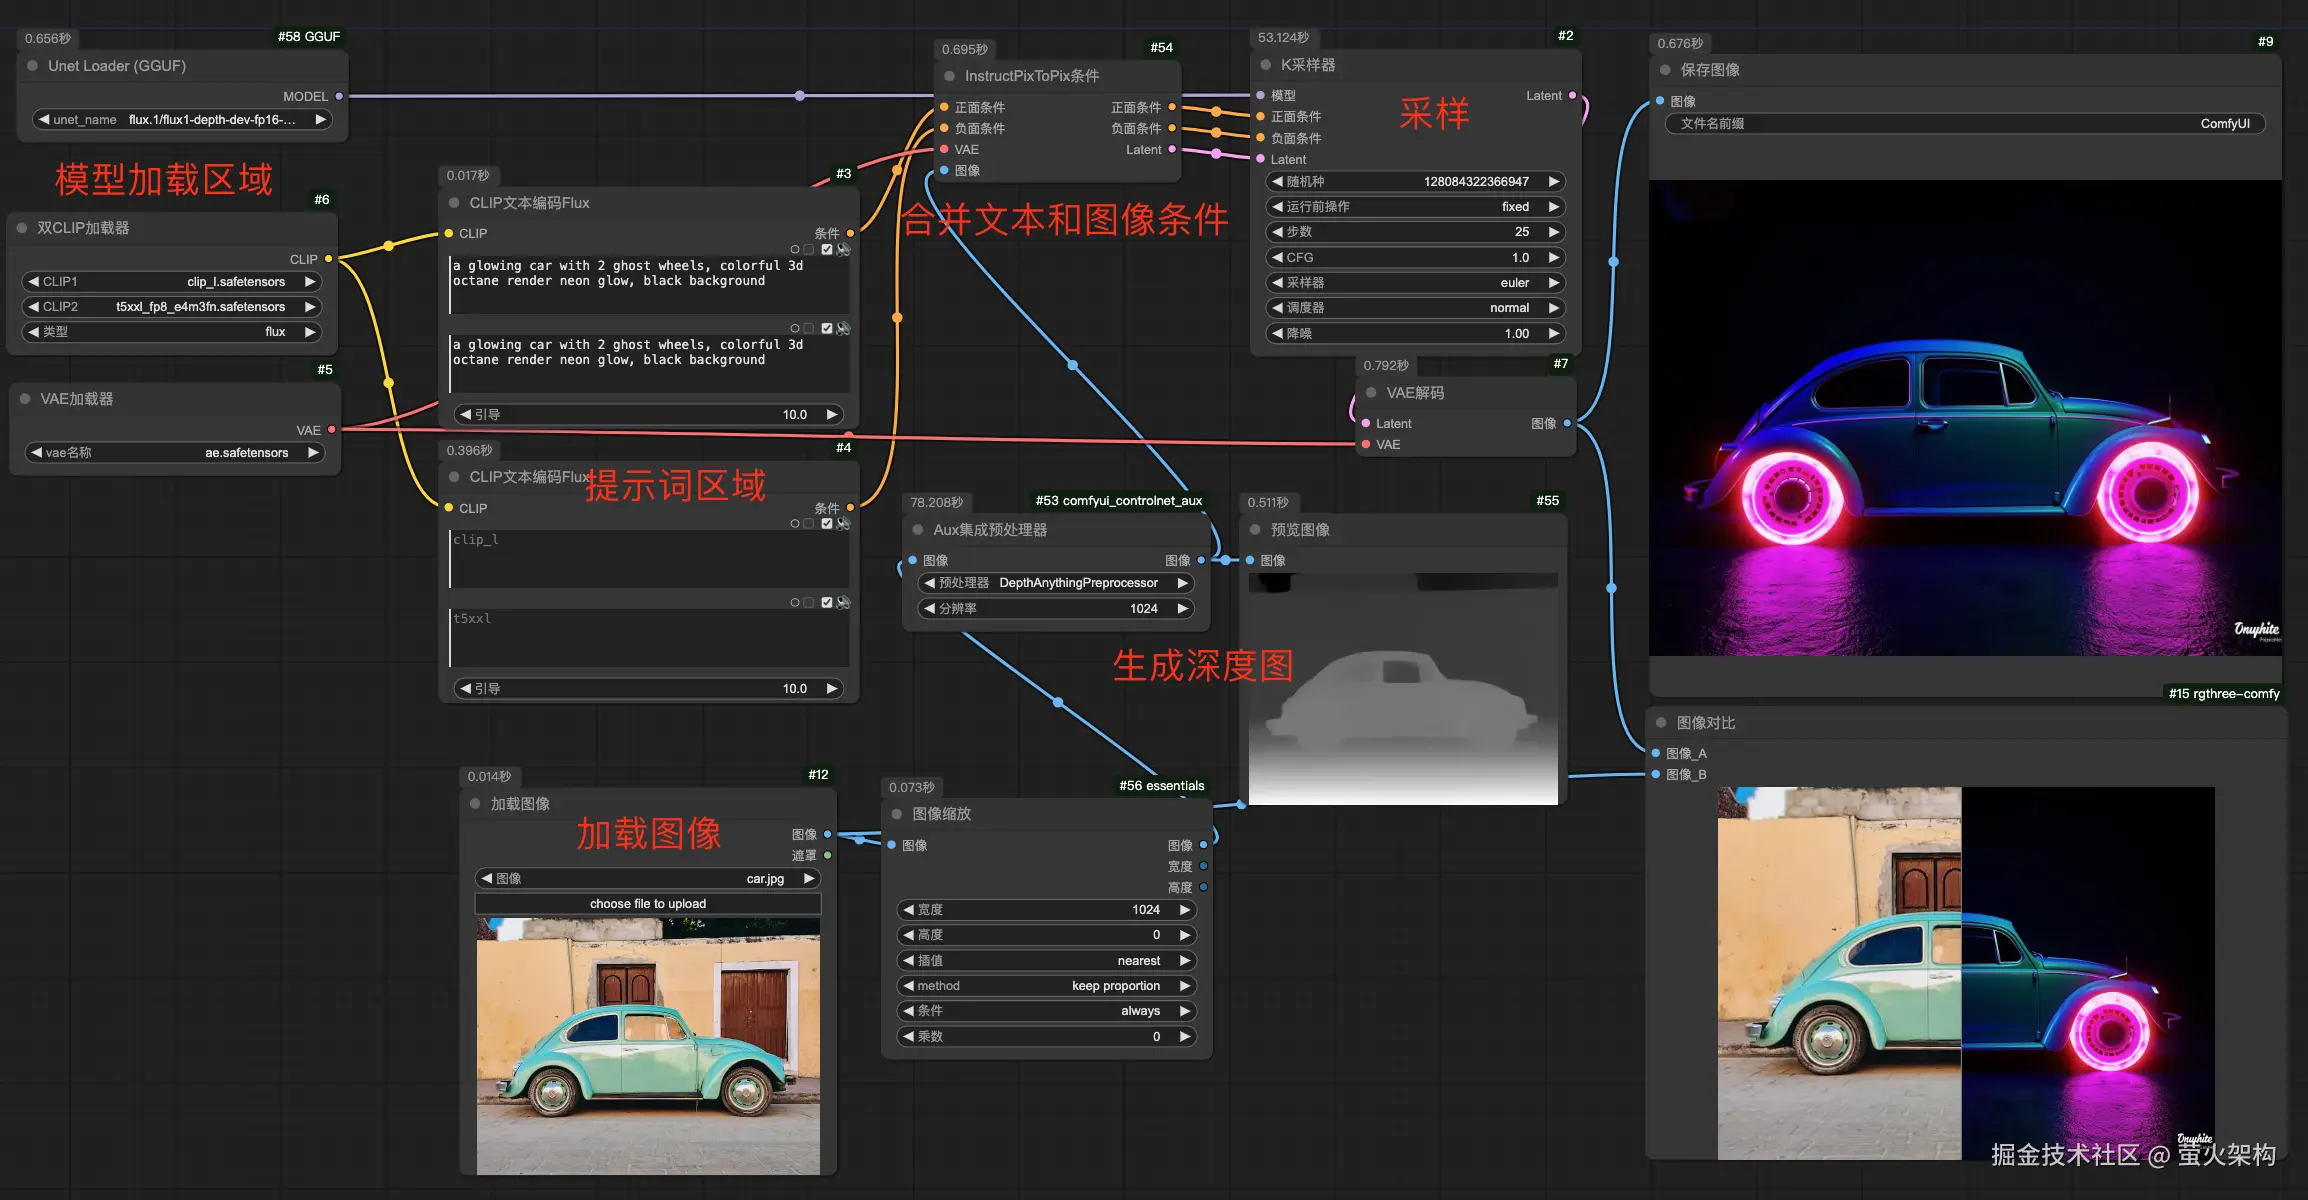
Task: Select the round radio toggle above the t5xxl box
Action: coord(795,602)
